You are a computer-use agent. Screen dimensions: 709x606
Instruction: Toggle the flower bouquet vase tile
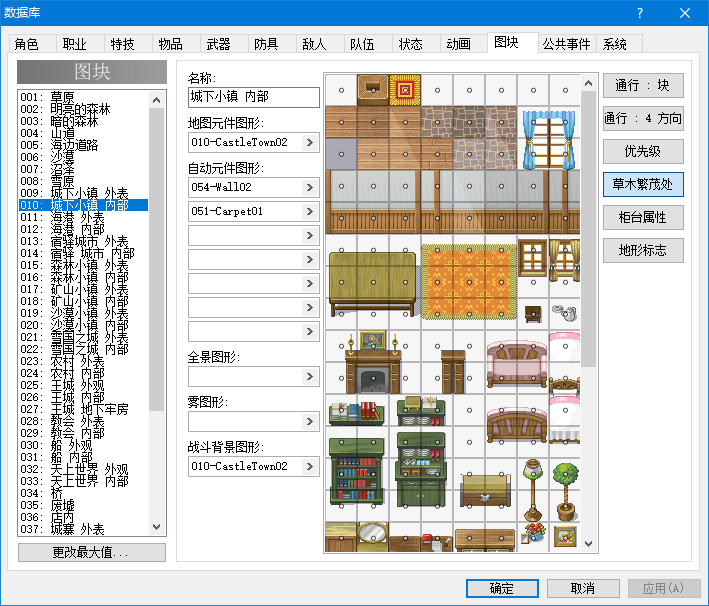(x=533, y=533)
